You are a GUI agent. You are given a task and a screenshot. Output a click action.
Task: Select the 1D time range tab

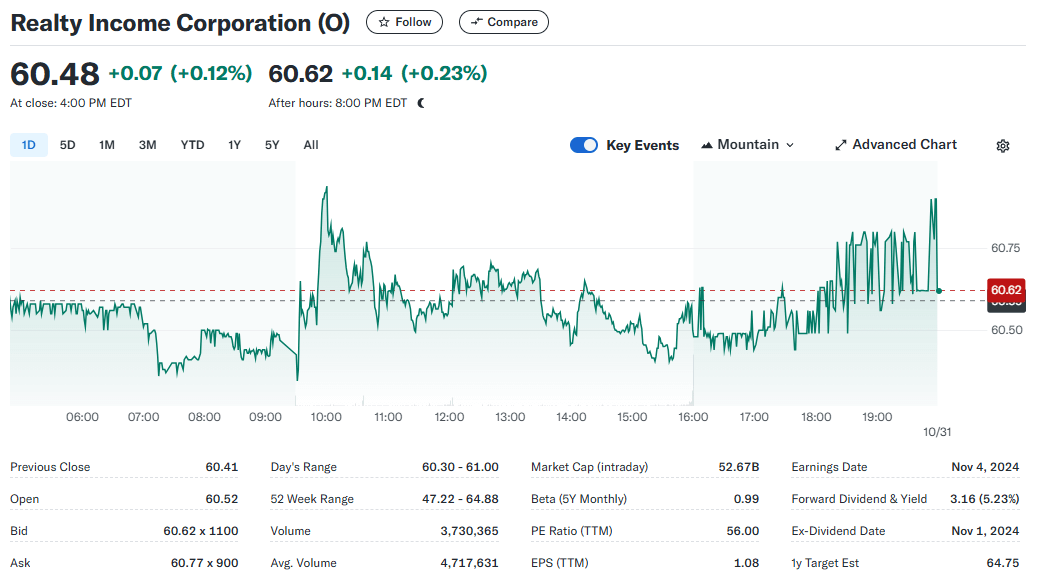29,145
